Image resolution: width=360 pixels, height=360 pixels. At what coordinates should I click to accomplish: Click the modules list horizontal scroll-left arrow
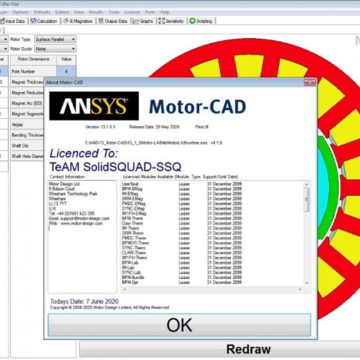tap(124, 289)
